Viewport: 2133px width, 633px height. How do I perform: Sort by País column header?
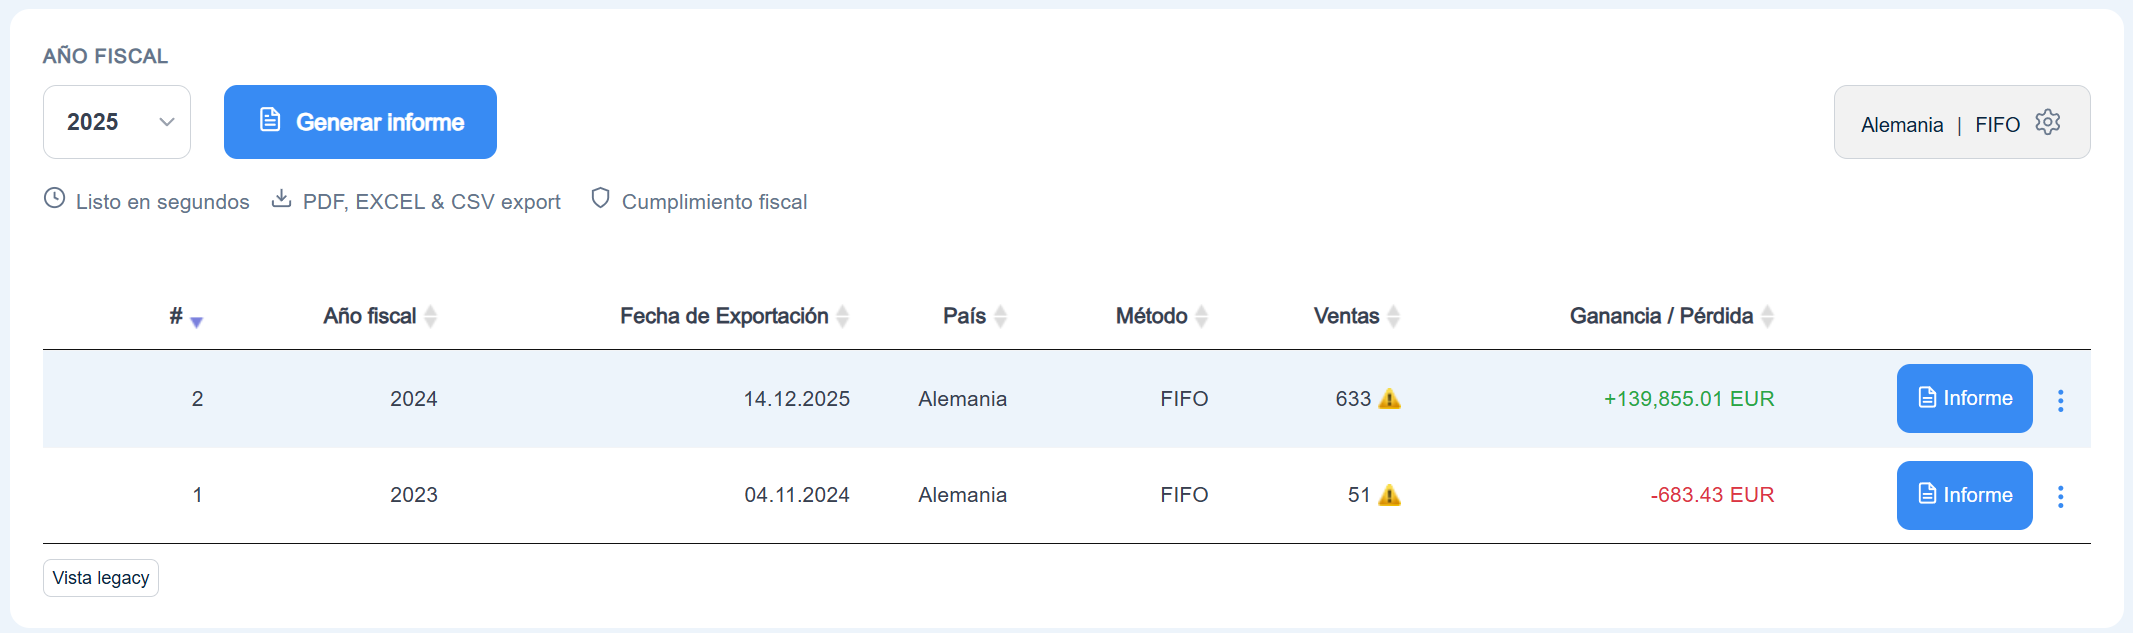(x=975, y=317)
